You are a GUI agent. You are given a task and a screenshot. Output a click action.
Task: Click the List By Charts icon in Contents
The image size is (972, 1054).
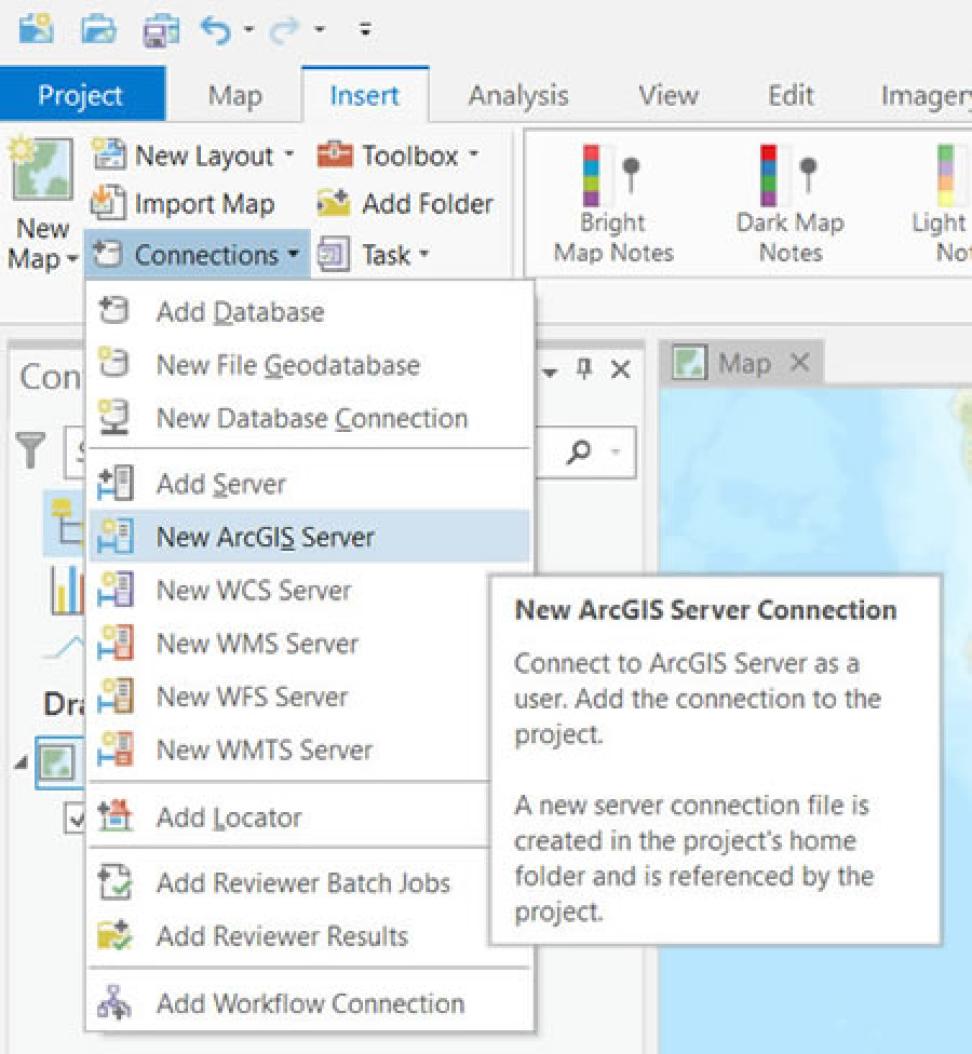(67, 590)
